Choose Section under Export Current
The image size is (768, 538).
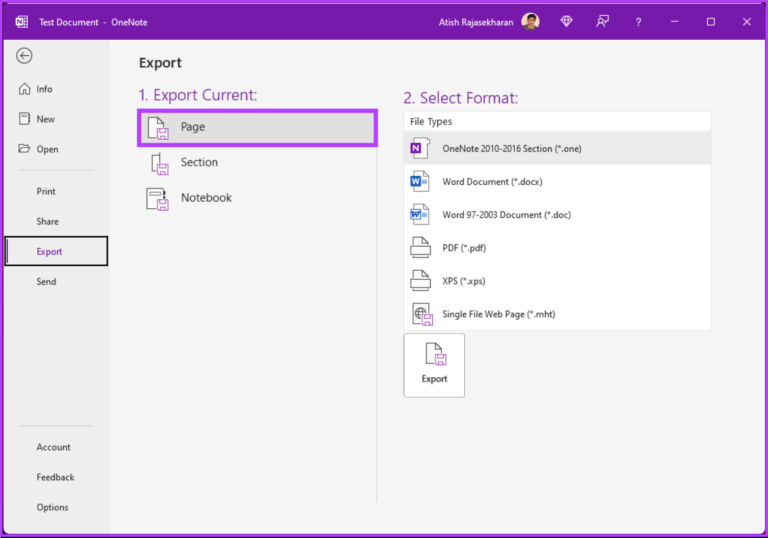pos(258,163)
